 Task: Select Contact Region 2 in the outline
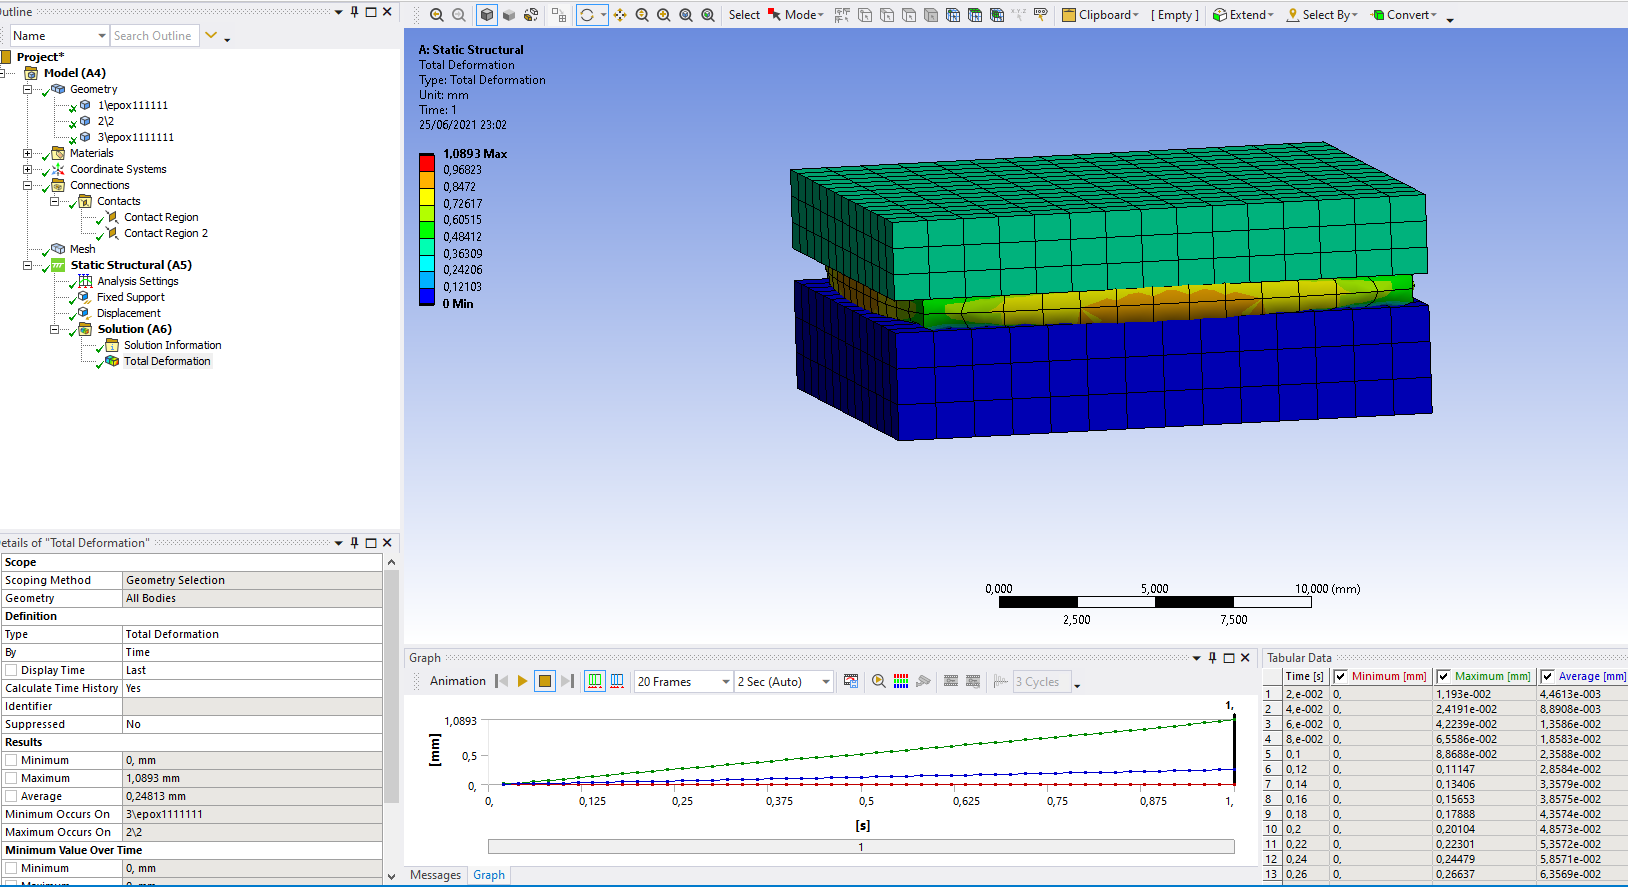coord(166,233)
